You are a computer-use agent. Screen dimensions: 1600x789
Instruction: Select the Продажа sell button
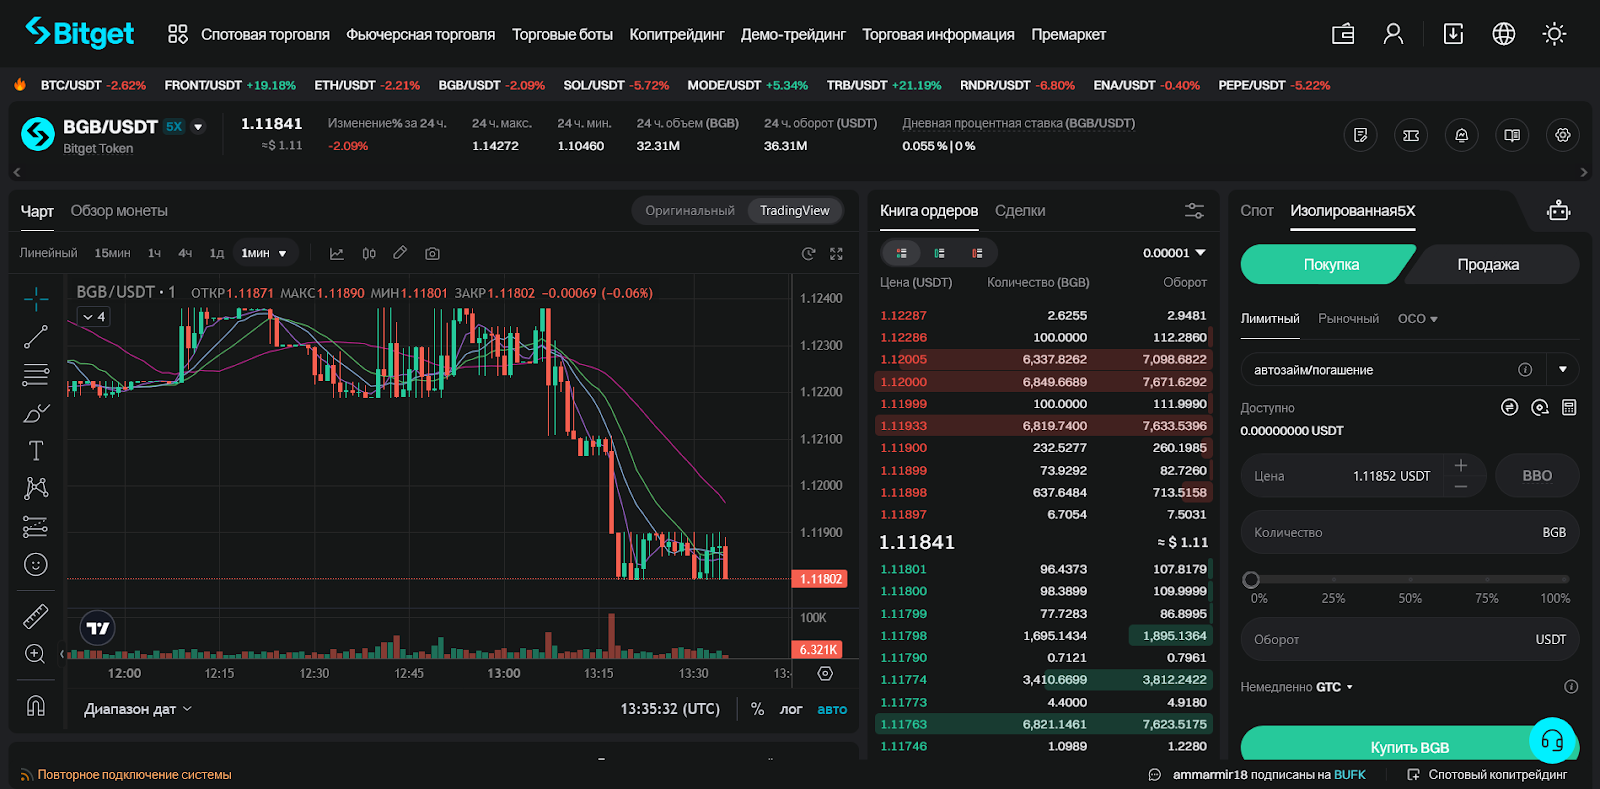(1492, 264)
